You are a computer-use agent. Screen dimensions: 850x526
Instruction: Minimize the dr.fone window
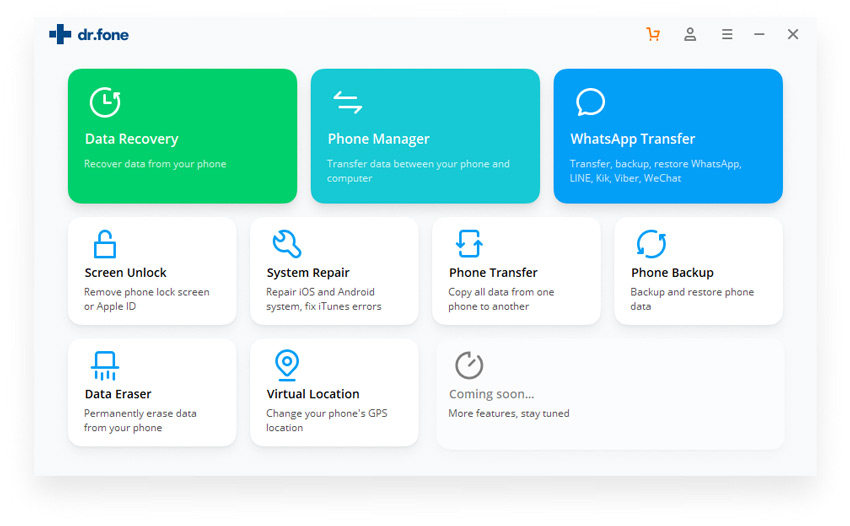[x=759, y=34]
